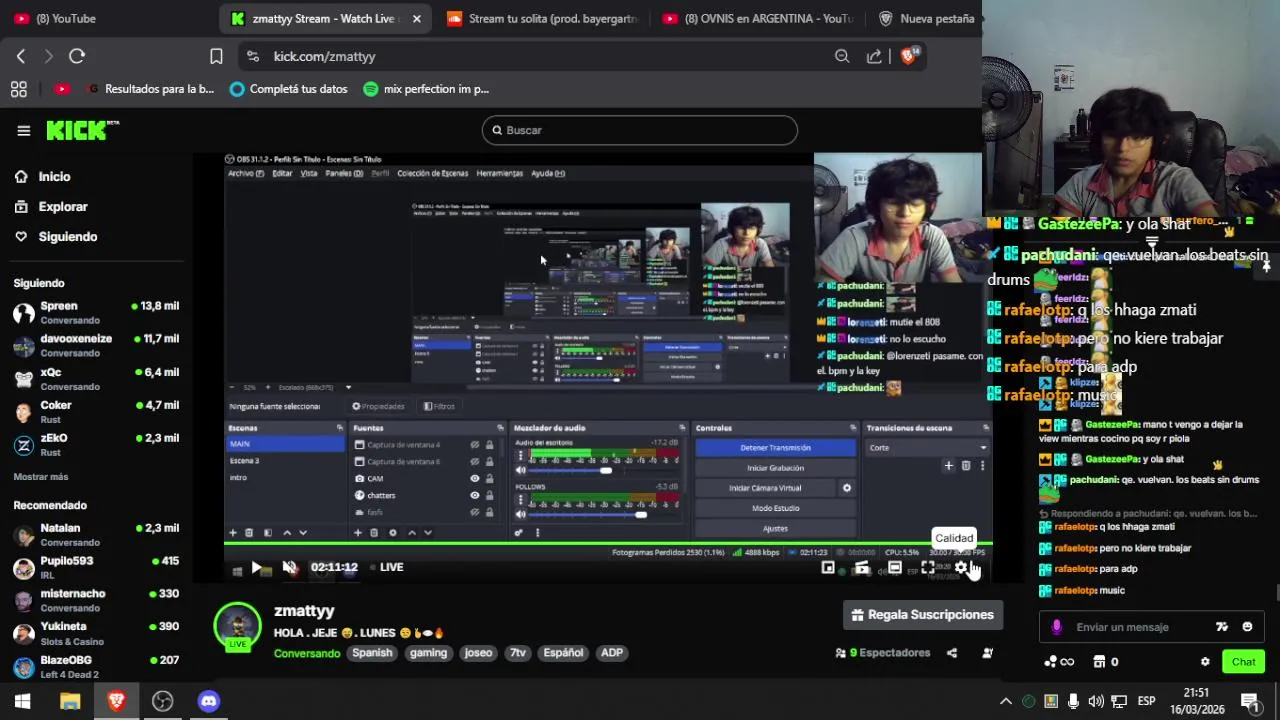
Task: Open the emoji picker in chat
Action: 1247,627
